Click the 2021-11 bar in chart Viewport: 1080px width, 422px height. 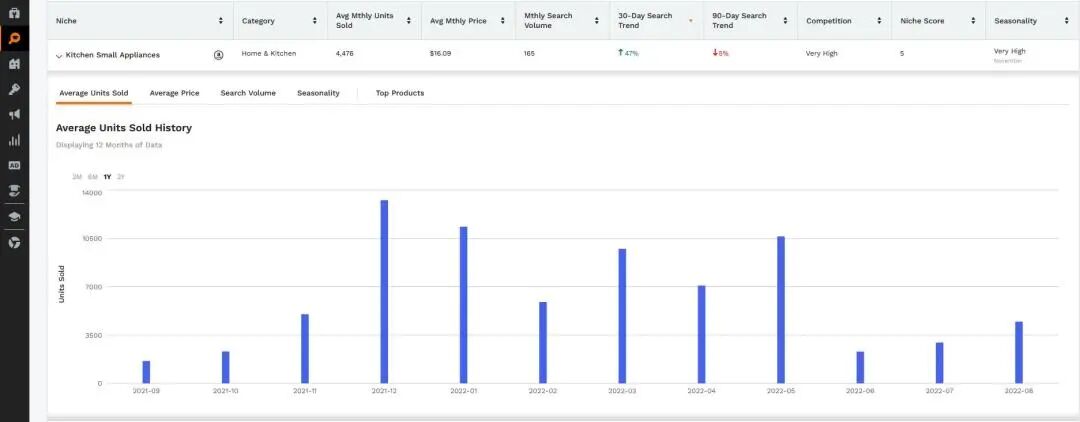coord(305,348)
